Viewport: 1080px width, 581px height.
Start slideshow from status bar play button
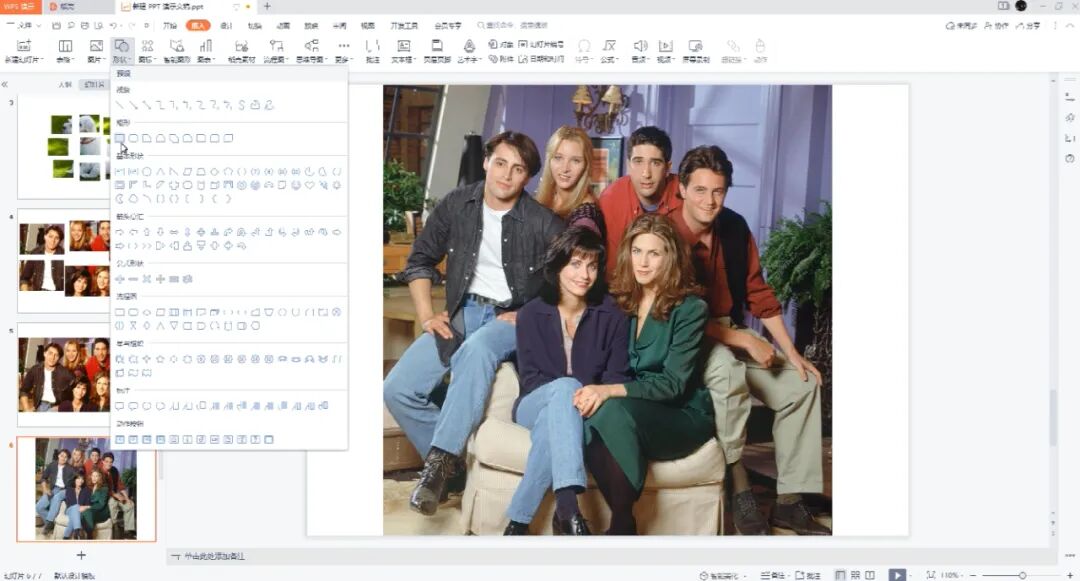(x=897, y=575)
